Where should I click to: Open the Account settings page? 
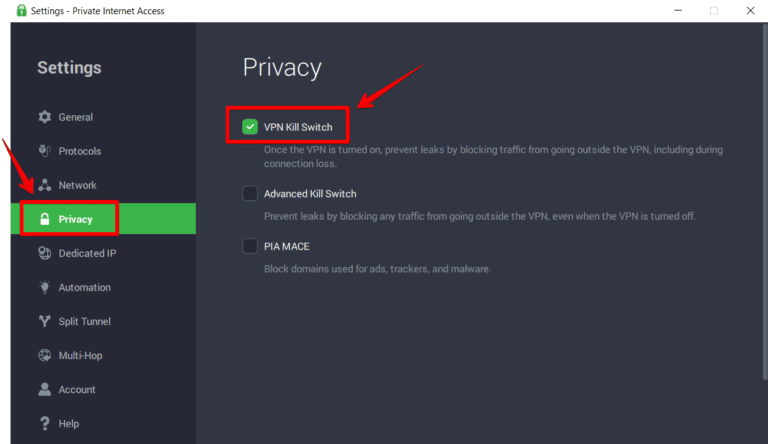[77, 389]
